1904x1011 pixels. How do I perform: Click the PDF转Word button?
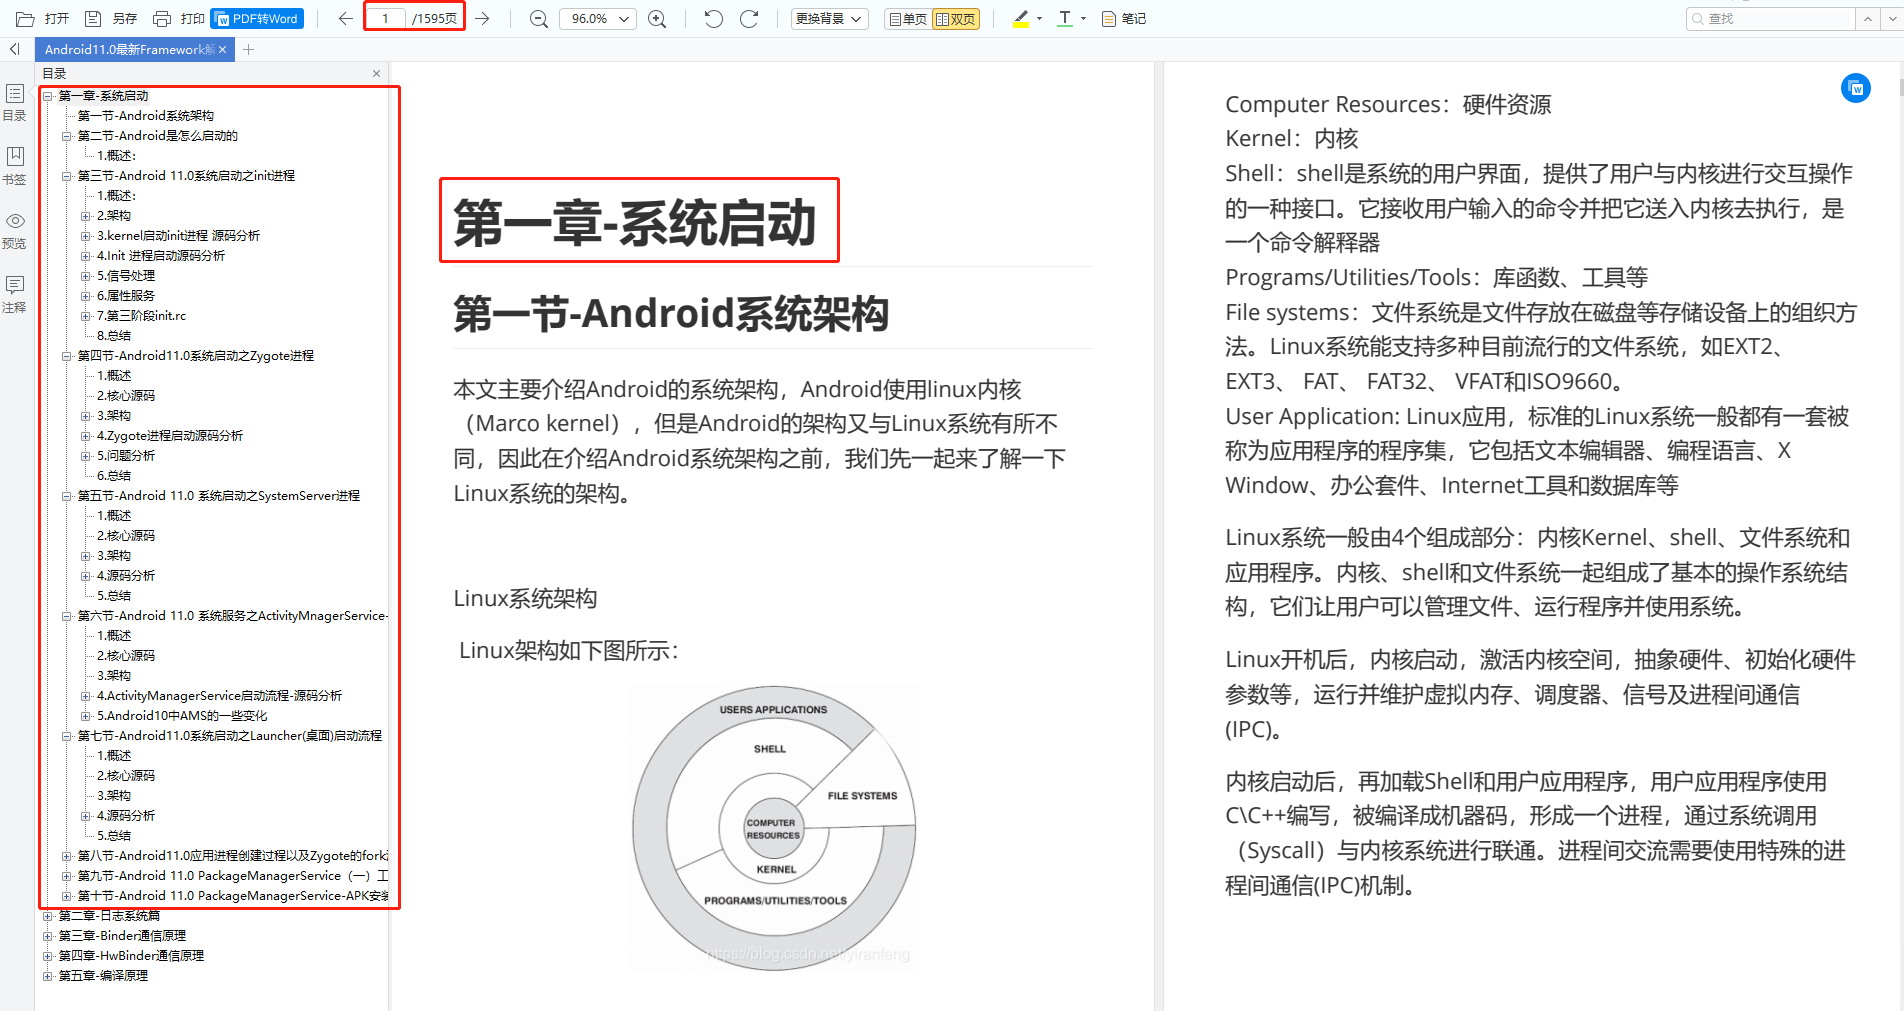point(257,19)
